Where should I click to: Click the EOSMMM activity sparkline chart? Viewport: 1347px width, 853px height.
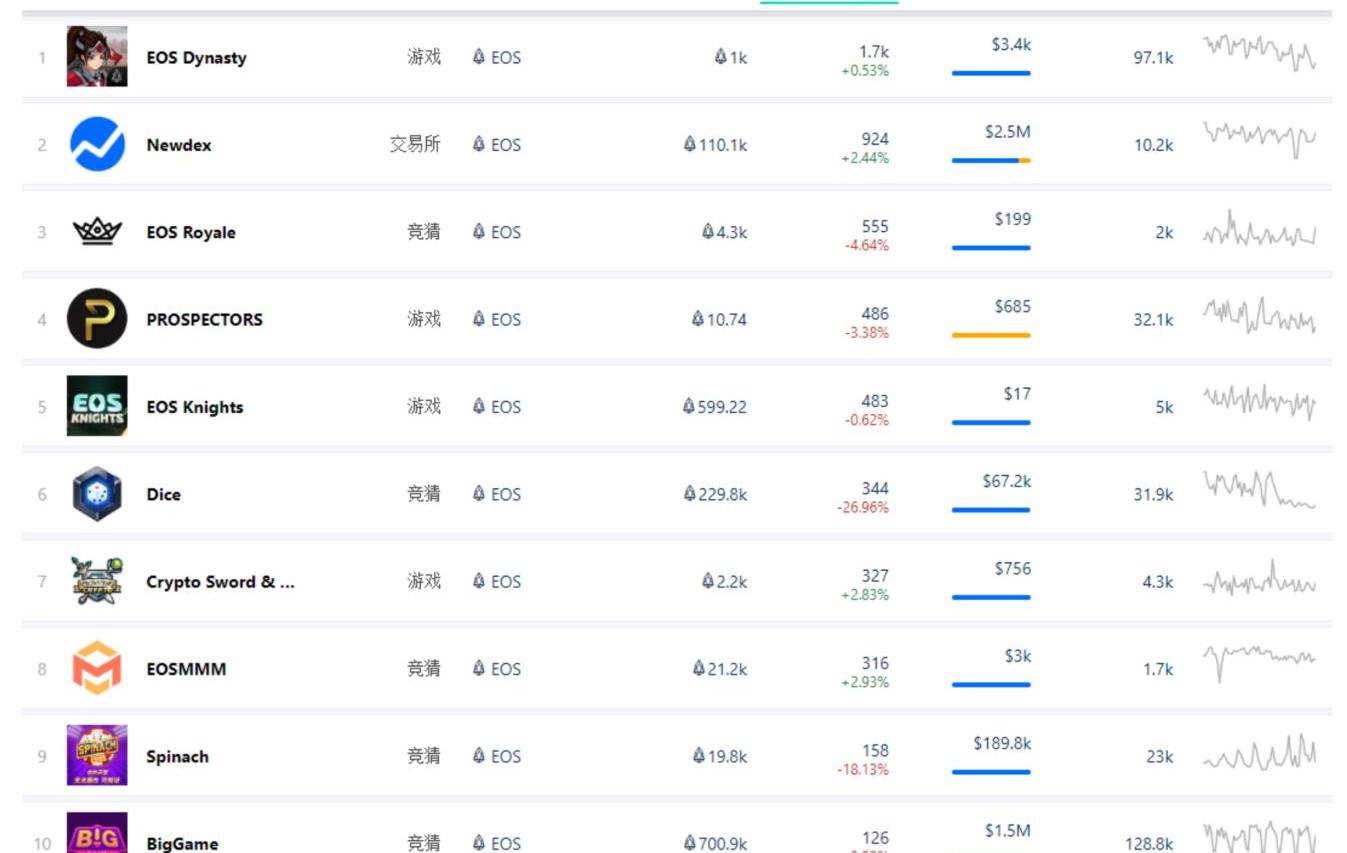point(1259,660)
